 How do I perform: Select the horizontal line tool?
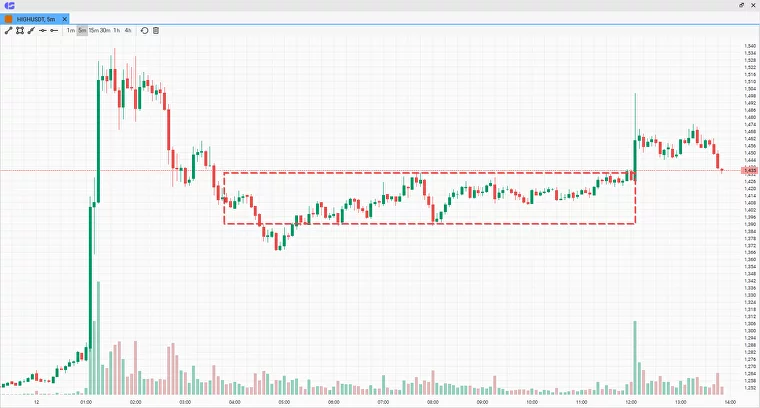click(x=43, y=31)
